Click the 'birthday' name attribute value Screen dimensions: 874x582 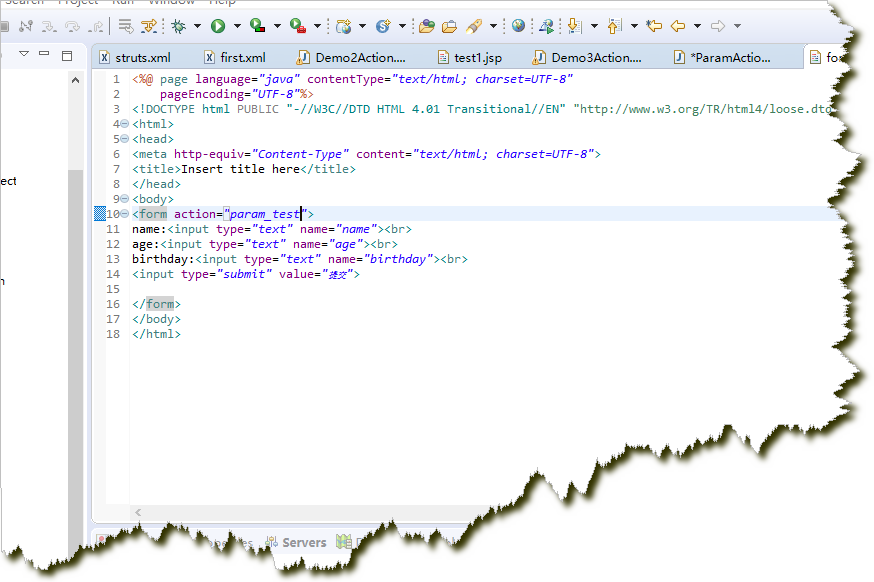[398, 259]
